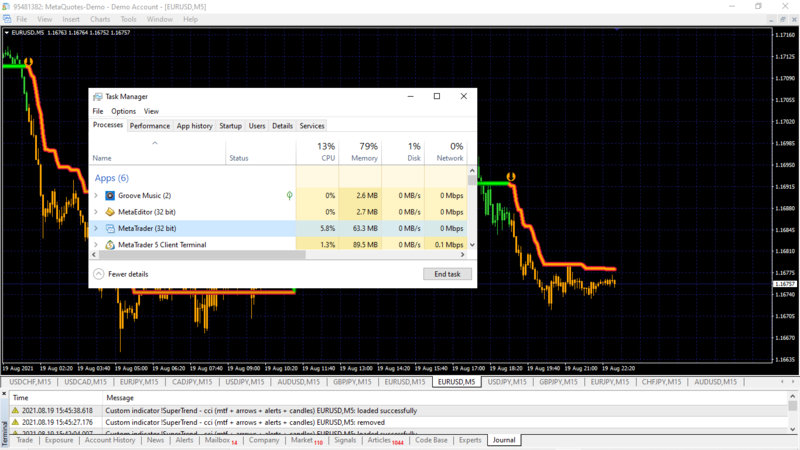Switch to the CHFJPY,M15 chart tab
Screen dimensions: 800x450
[x=662, y=382]
